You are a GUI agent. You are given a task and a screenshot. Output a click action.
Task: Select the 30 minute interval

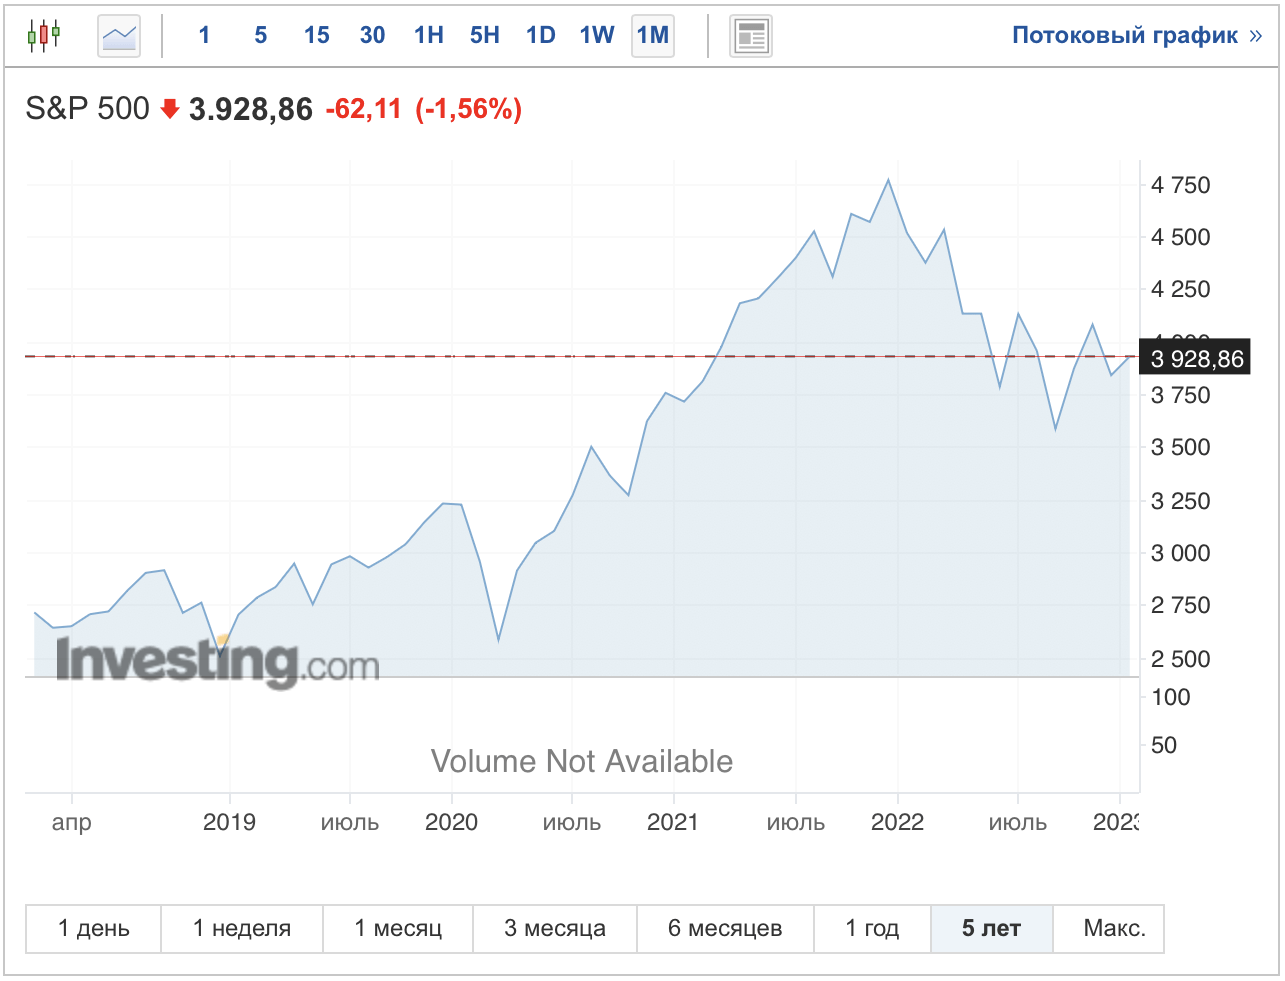pyautogui.click(x=373, y=36)
